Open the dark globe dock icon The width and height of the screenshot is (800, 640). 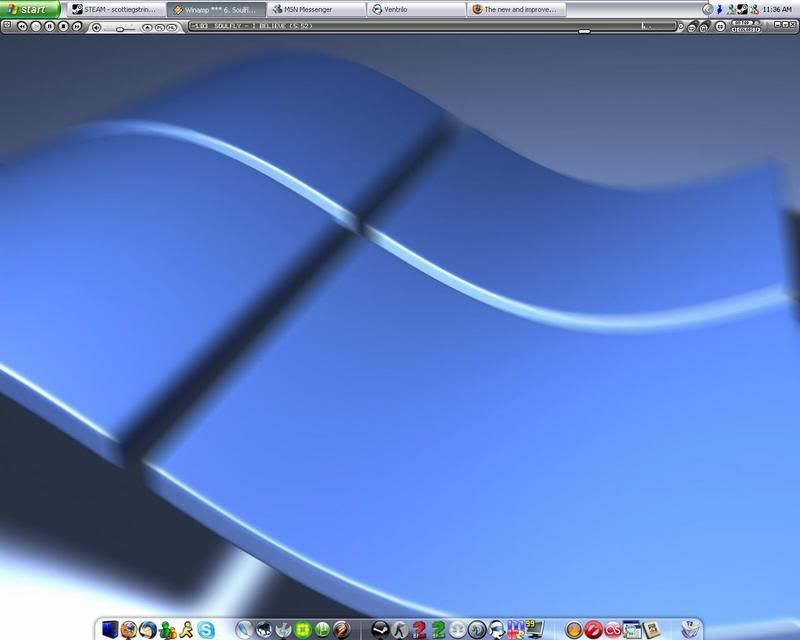pyautogui.click(x=264, y=629)
